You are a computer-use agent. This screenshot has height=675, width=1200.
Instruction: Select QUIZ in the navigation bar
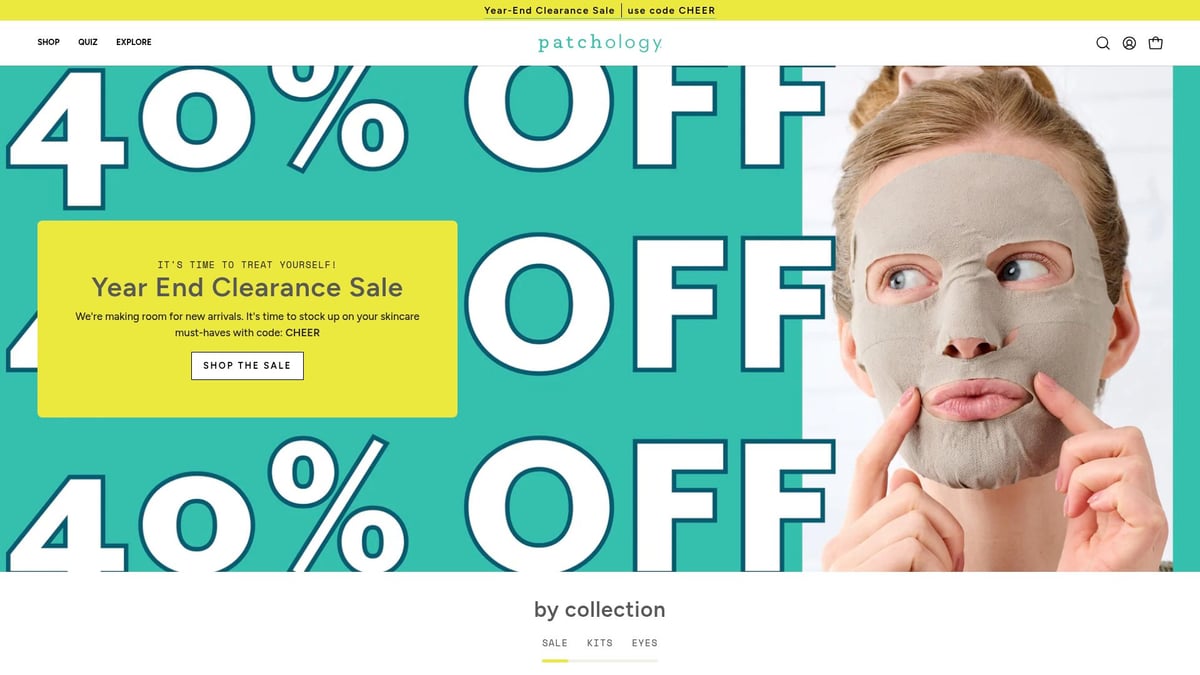[88, 42]
